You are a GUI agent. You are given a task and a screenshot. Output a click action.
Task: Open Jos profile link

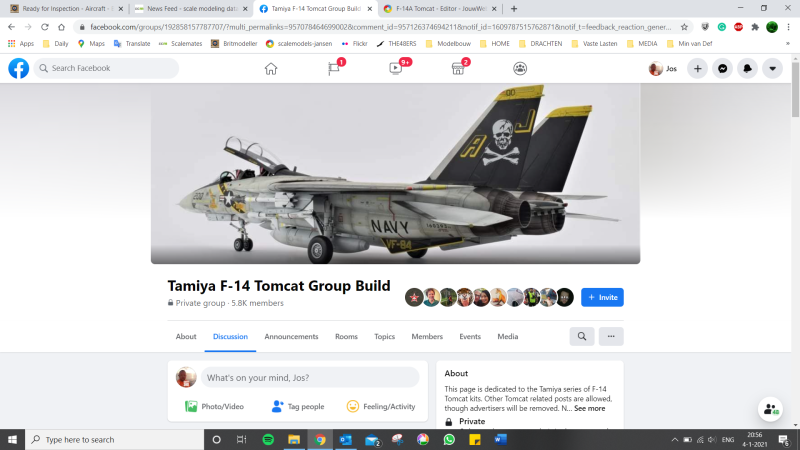[663, 68]
